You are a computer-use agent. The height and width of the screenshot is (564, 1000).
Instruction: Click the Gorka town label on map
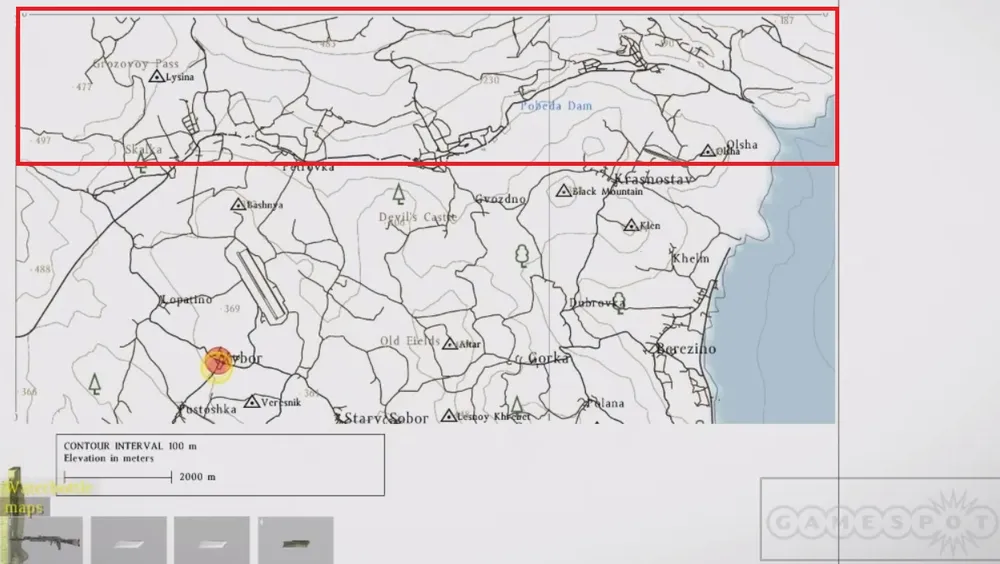point(548,358)
